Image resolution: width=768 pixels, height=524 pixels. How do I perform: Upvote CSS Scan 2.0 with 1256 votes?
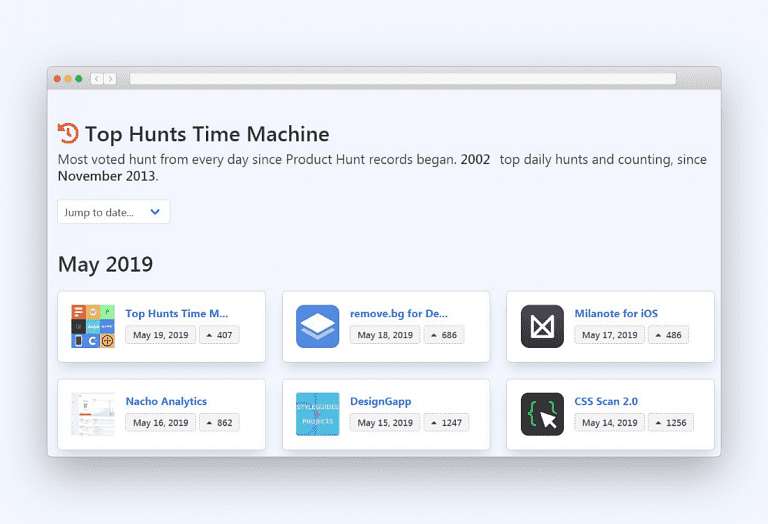[670, 423]
